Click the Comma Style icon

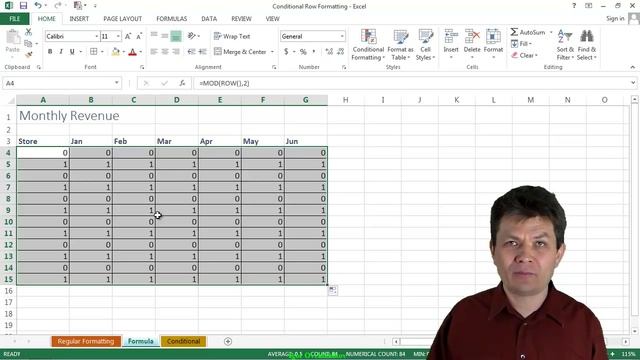tap(314, 52)
